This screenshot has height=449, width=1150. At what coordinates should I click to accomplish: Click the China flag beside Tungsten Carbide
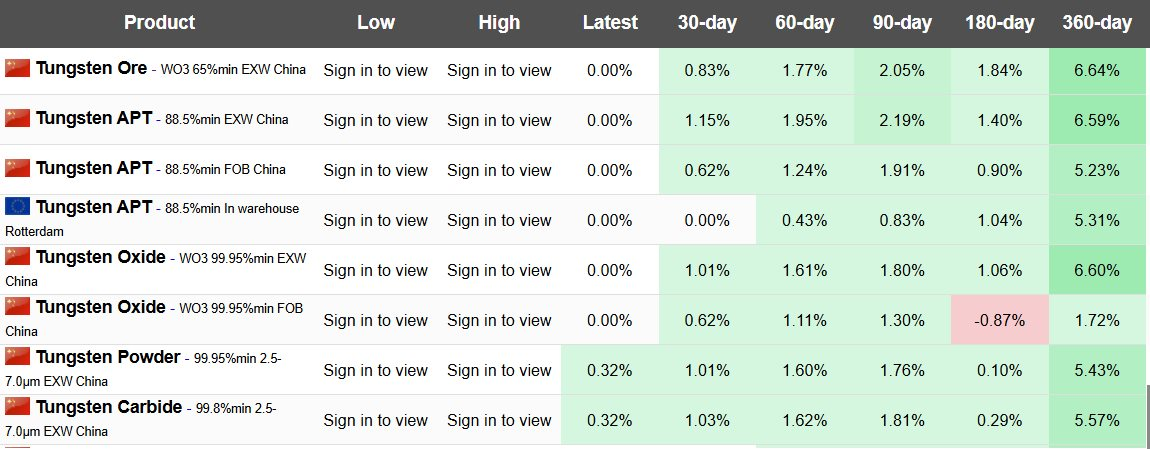[x=18, y=407]
